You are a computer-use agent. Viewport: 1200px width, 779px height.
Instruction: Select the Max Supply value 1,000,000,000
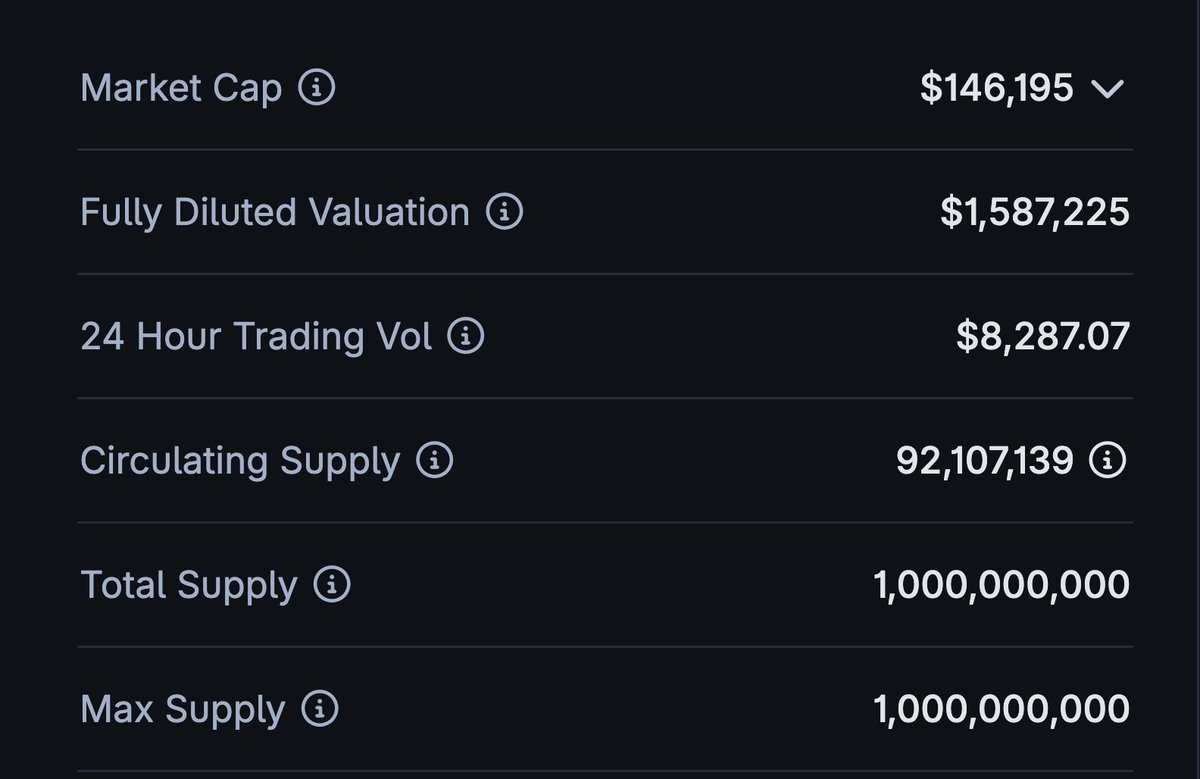[x=1002, y=710]
